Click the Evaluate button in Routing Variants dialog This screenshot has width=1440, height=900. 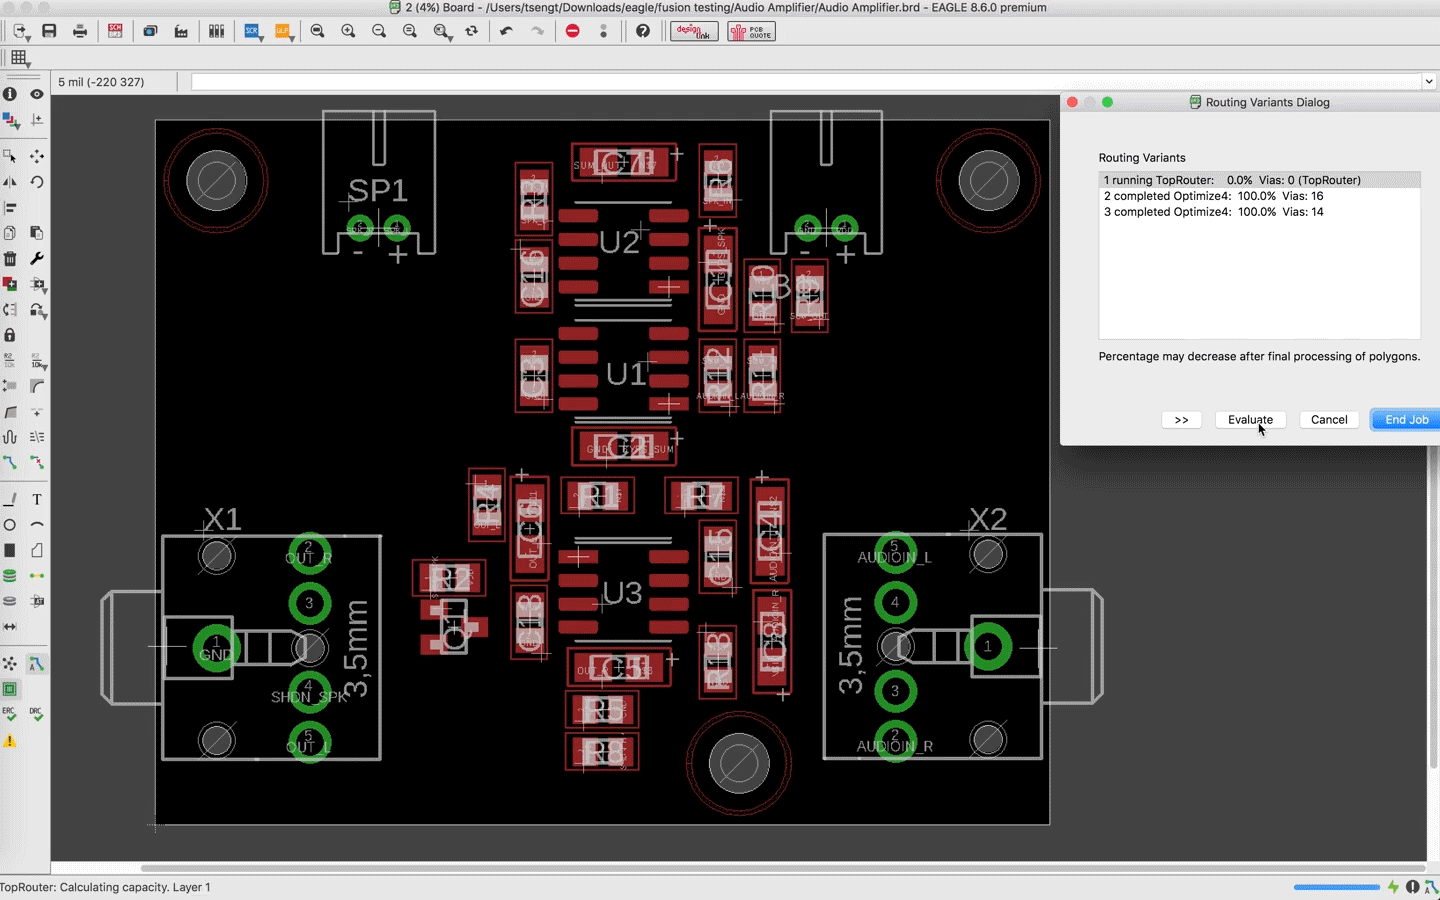coord(1250,419)
